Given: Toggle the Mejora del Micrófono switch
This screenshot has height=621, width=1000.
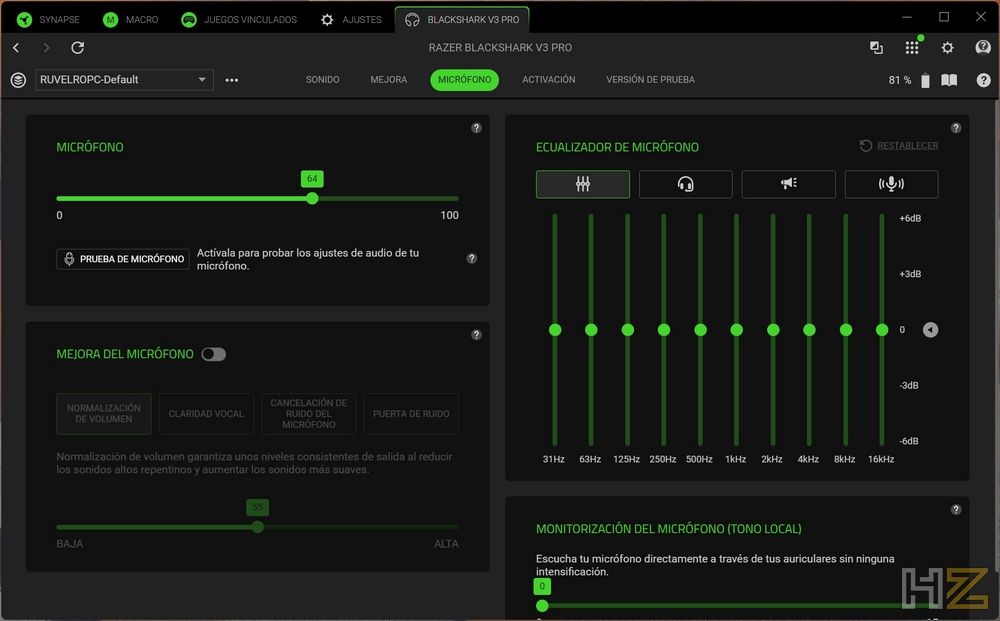Looking at the screenshot, I should (214, 354).
